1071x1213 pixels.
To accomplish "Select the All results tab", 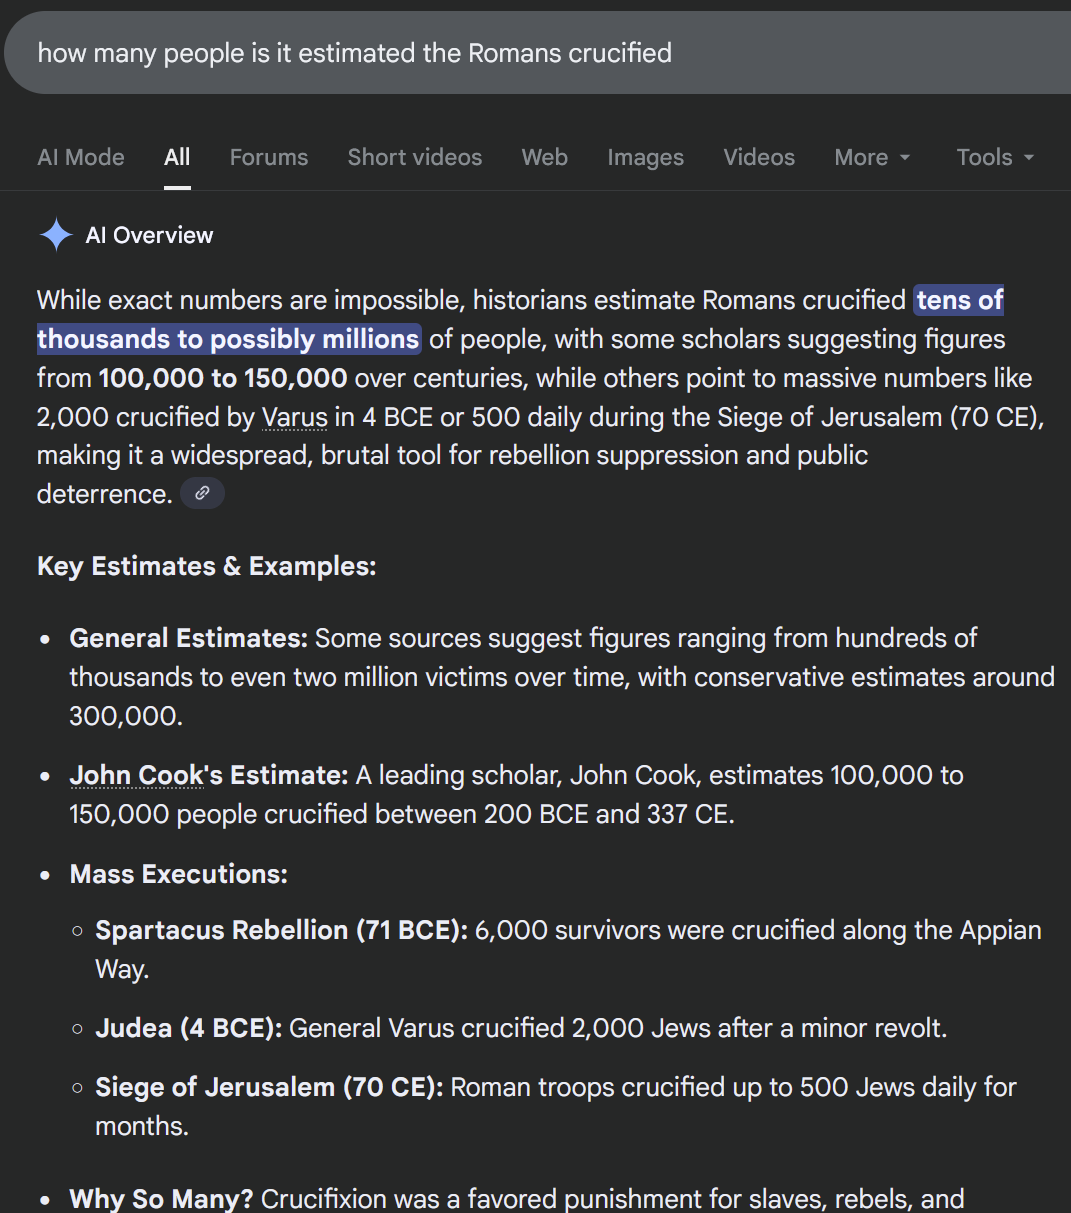I will coord(177,157).
